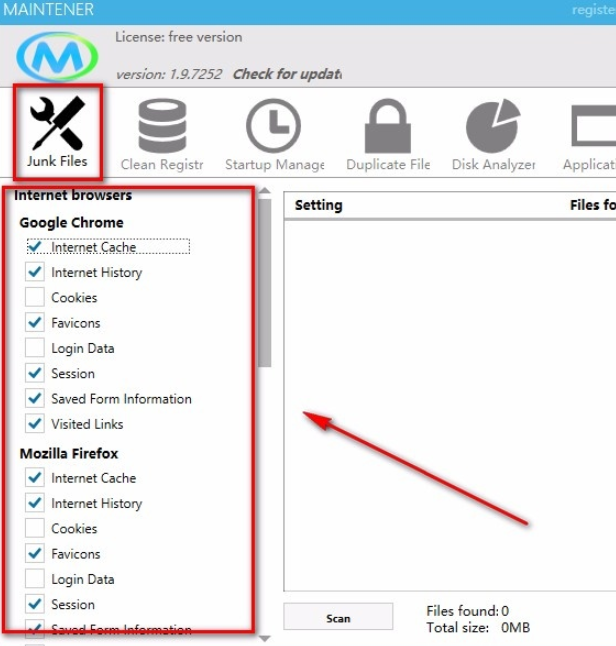Click the Scan button
This screenshot has height=646, width=616.
tap(338, 617)
